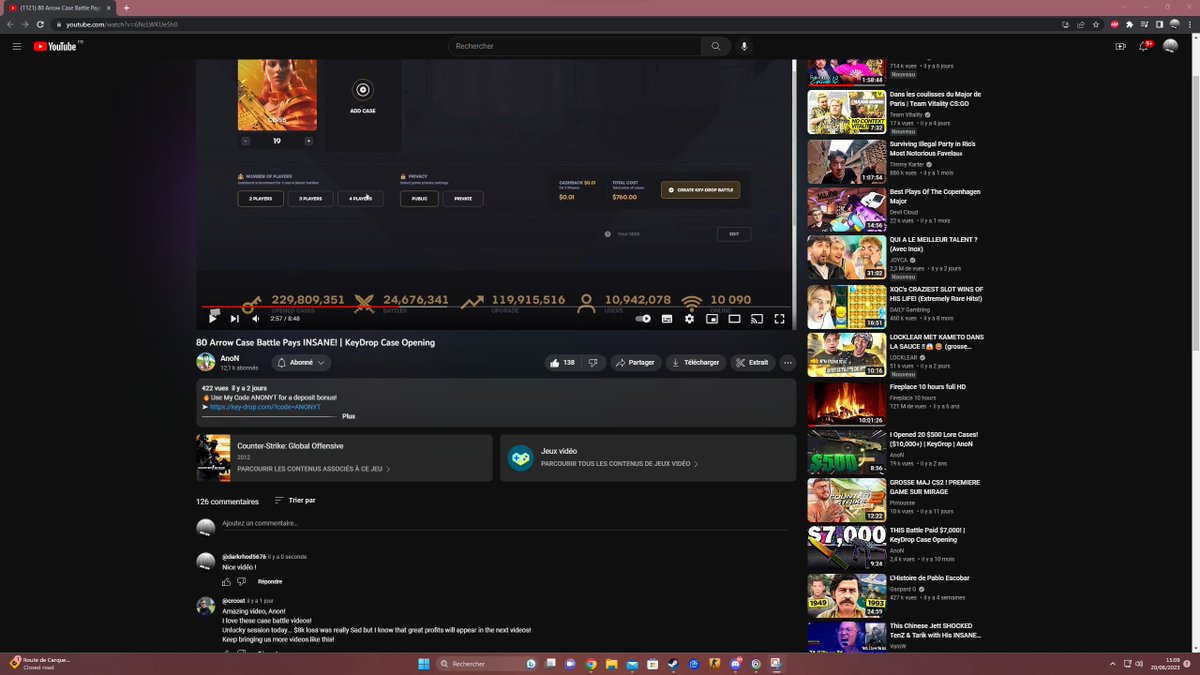Open the Route de Carque traffic widget
The height and width of the screenshot is (675, 1200).
click(x=40, y=663)
